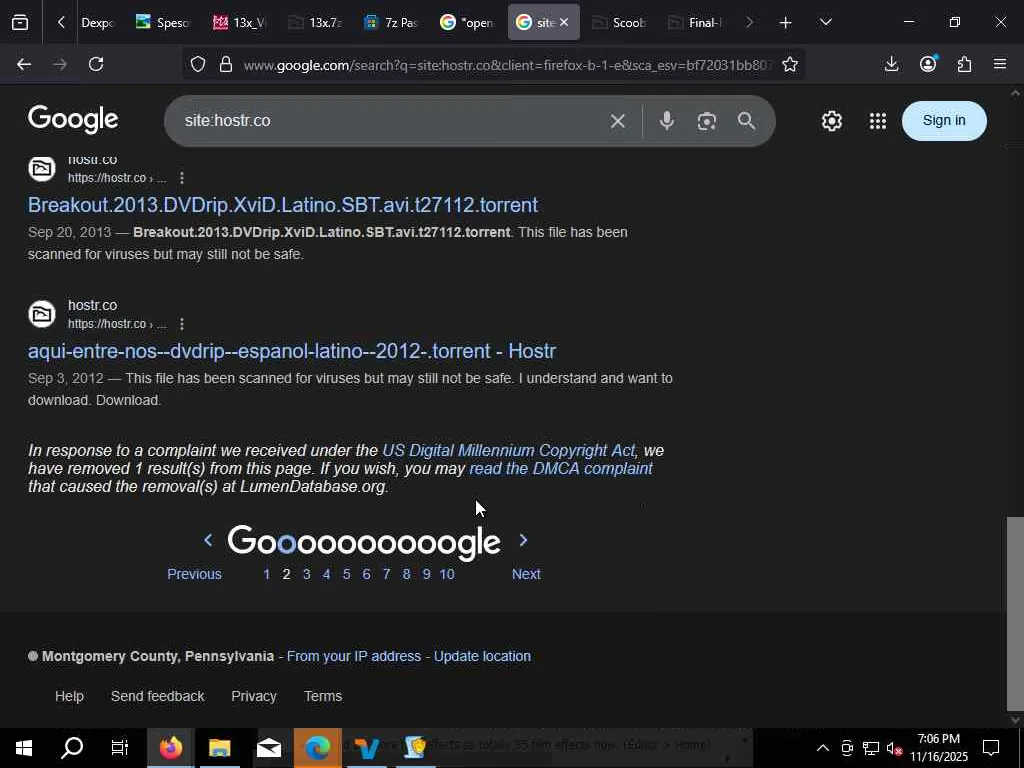Bookmark this page with the star
This screenshot has width=1024, height=768.
[790, 64]
